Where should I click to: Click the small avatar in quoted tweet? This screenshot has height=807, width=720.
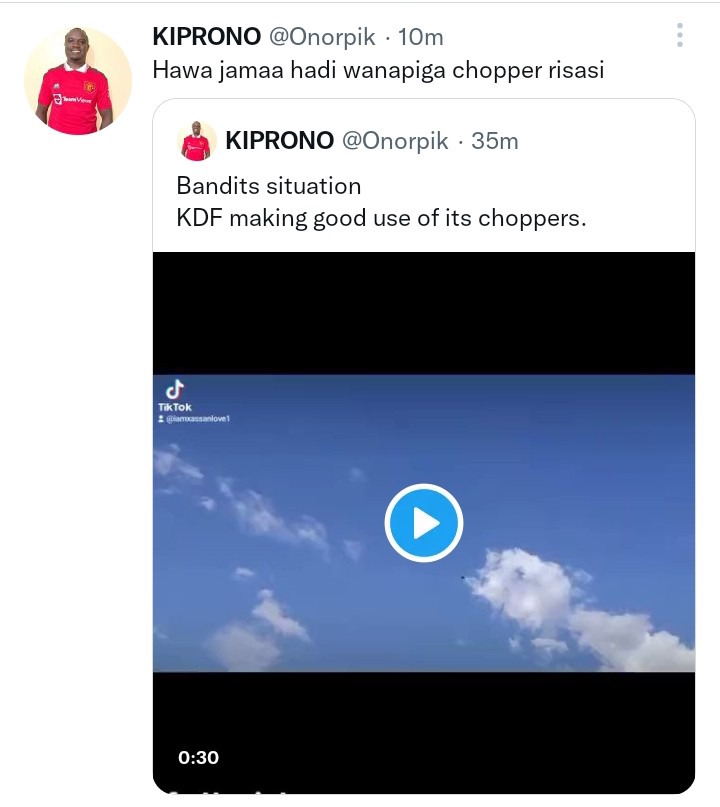196,141
